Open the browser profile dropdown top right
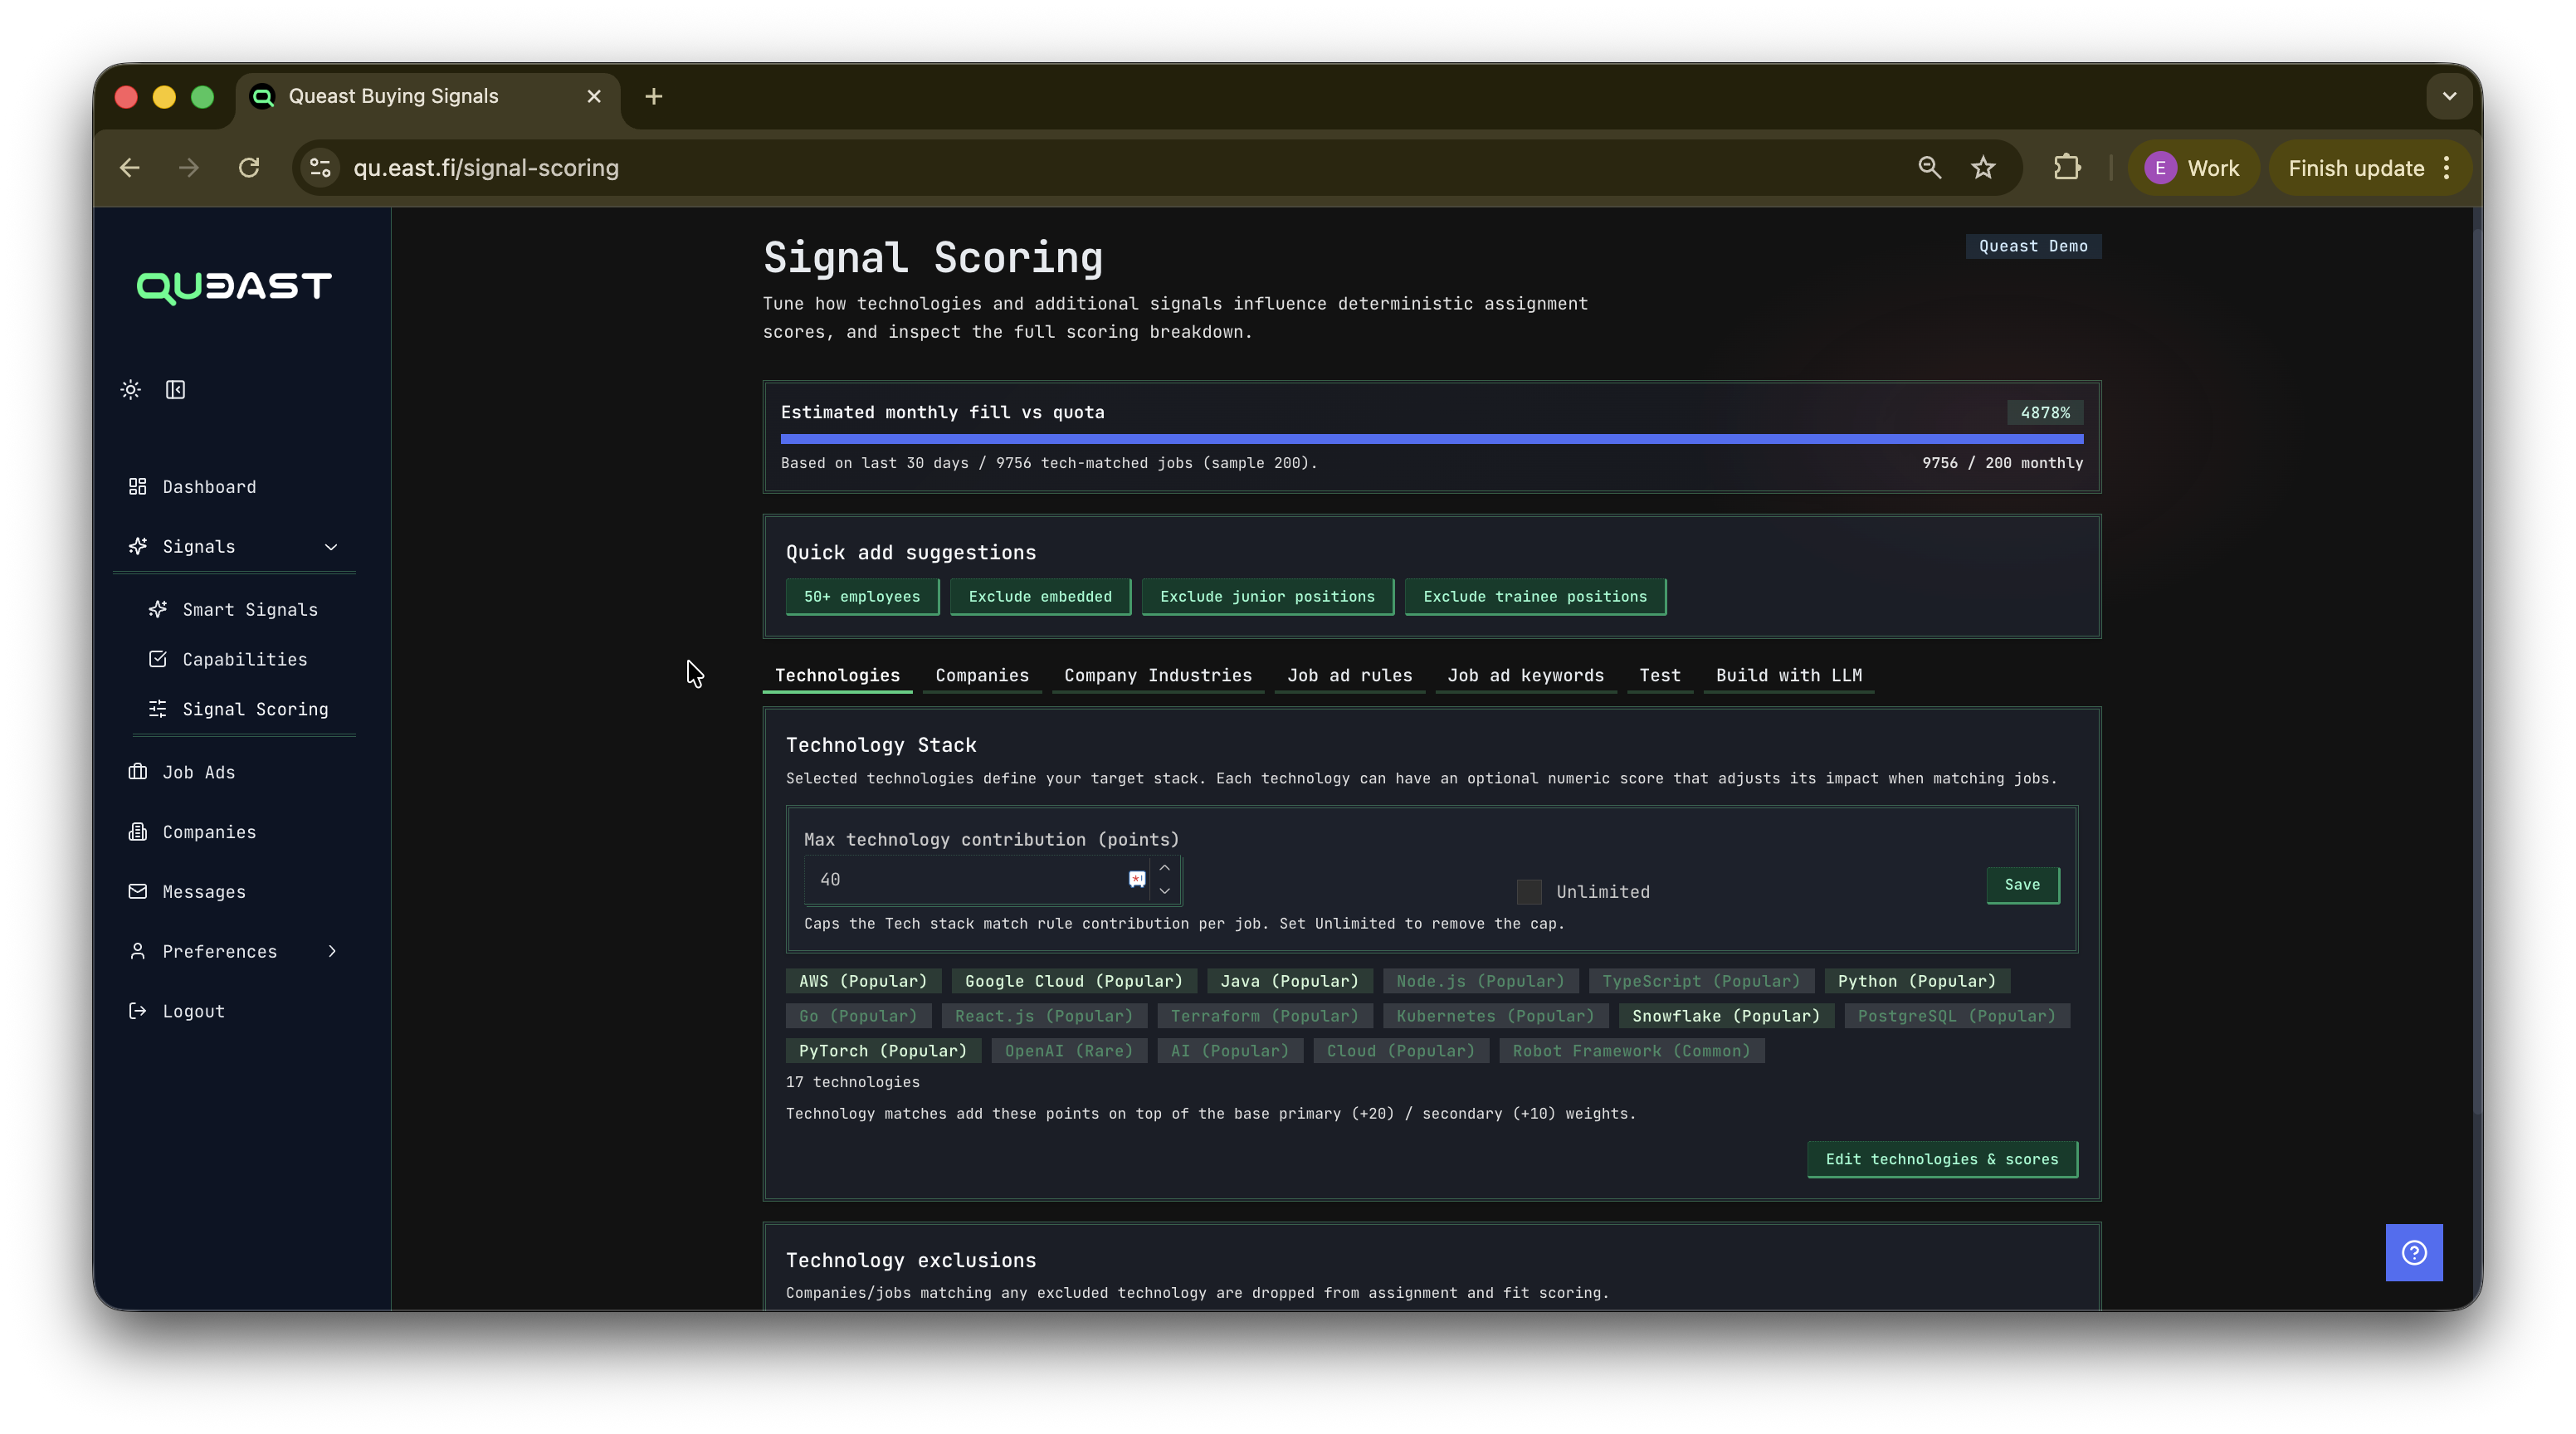2576x1434 pixels. pyautogui.click(x=2193, y=167)
